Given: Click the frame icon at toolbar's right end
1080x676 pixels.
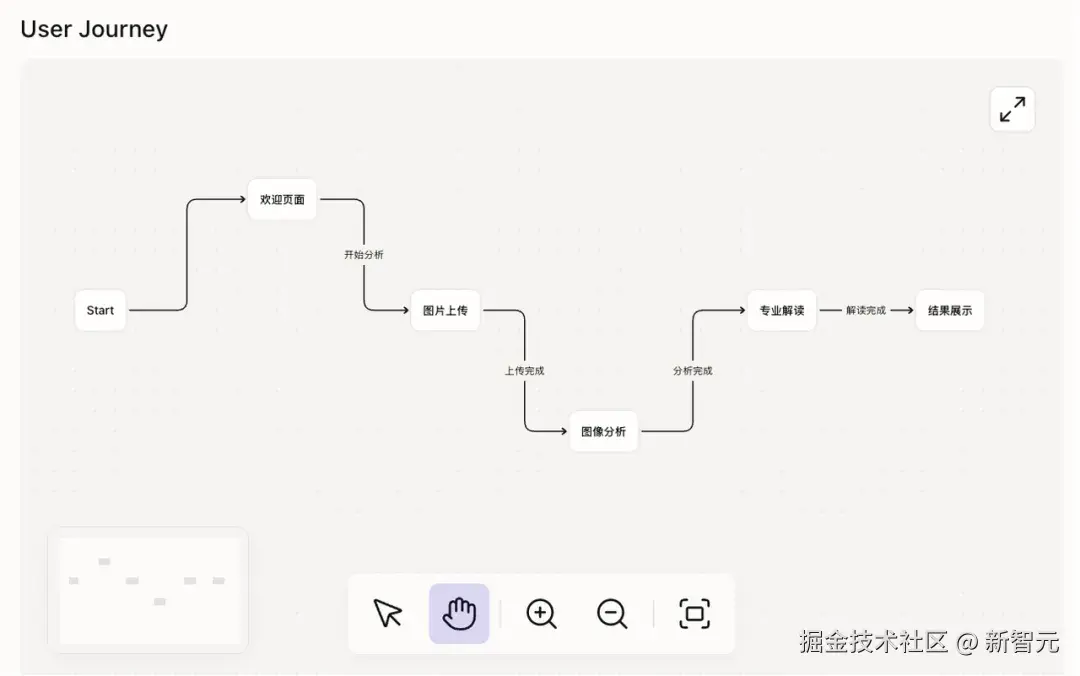Looking at the screenshot, I should click(x=694, y=614).
